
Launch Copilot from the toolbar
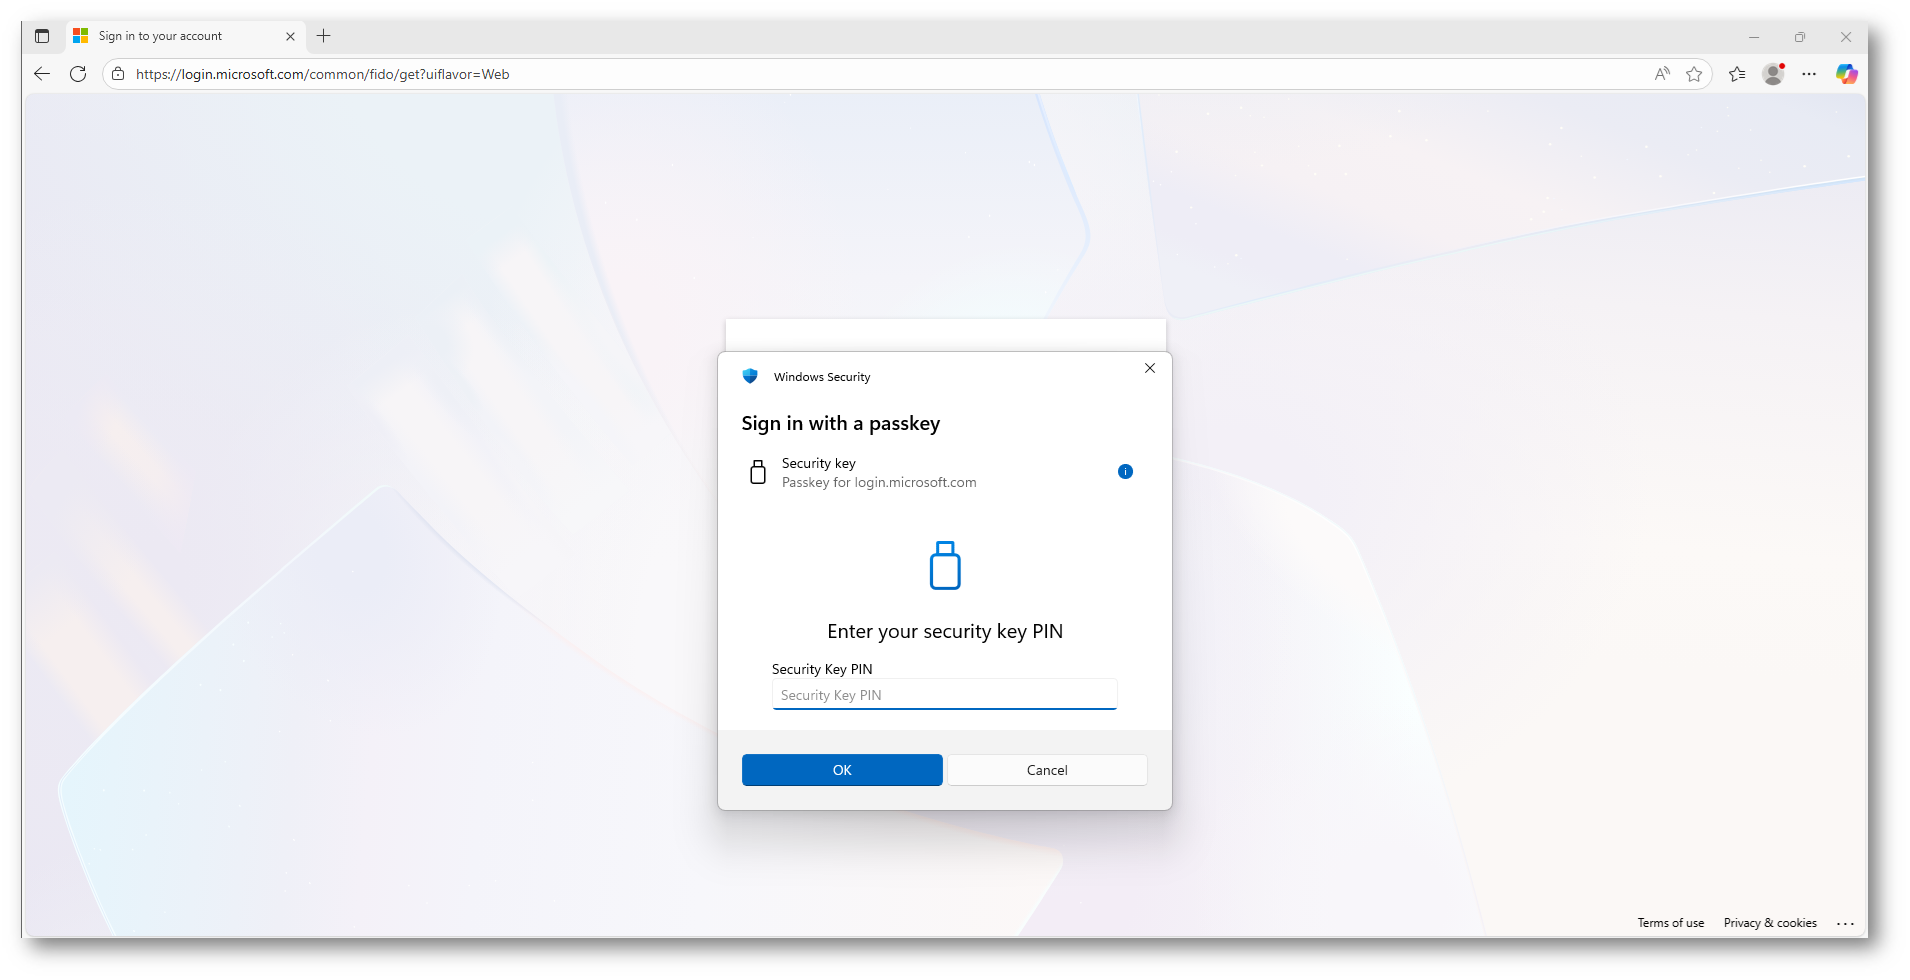(x=1846, y=74)
